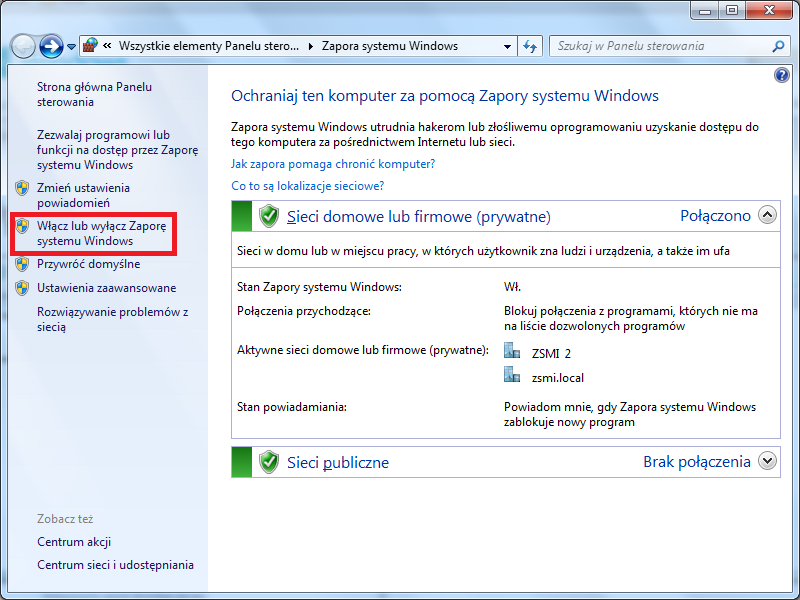The height and width of the screenshot is (600, 800).
Task: Click 'Wł.' firewall state value
Action: [x=512, y=287]
